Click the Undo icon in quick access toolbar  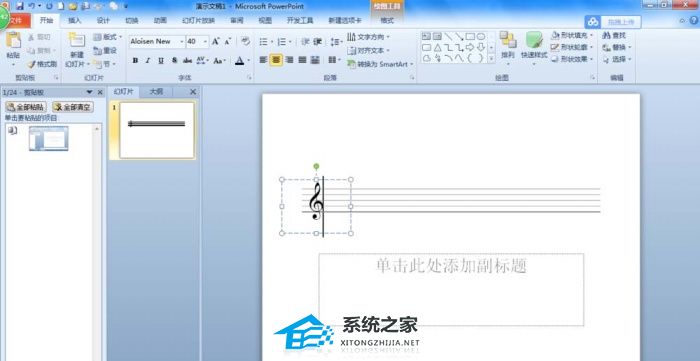(x=31, y=6)
